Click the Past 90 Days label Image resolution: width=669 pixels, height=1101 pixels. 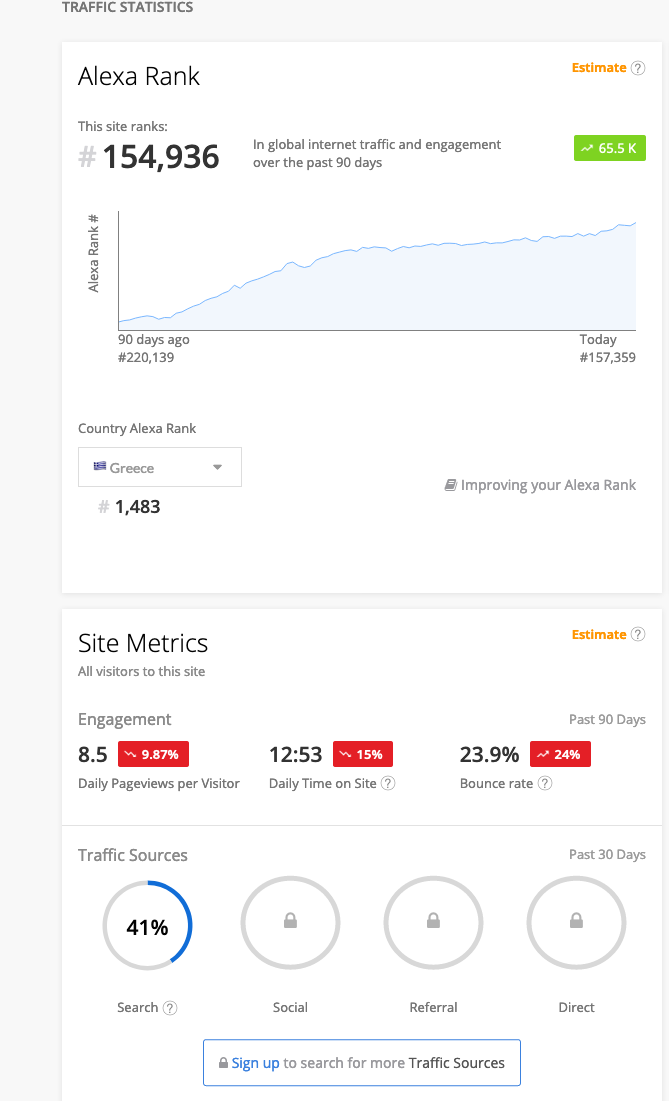(x=607, y=720)
